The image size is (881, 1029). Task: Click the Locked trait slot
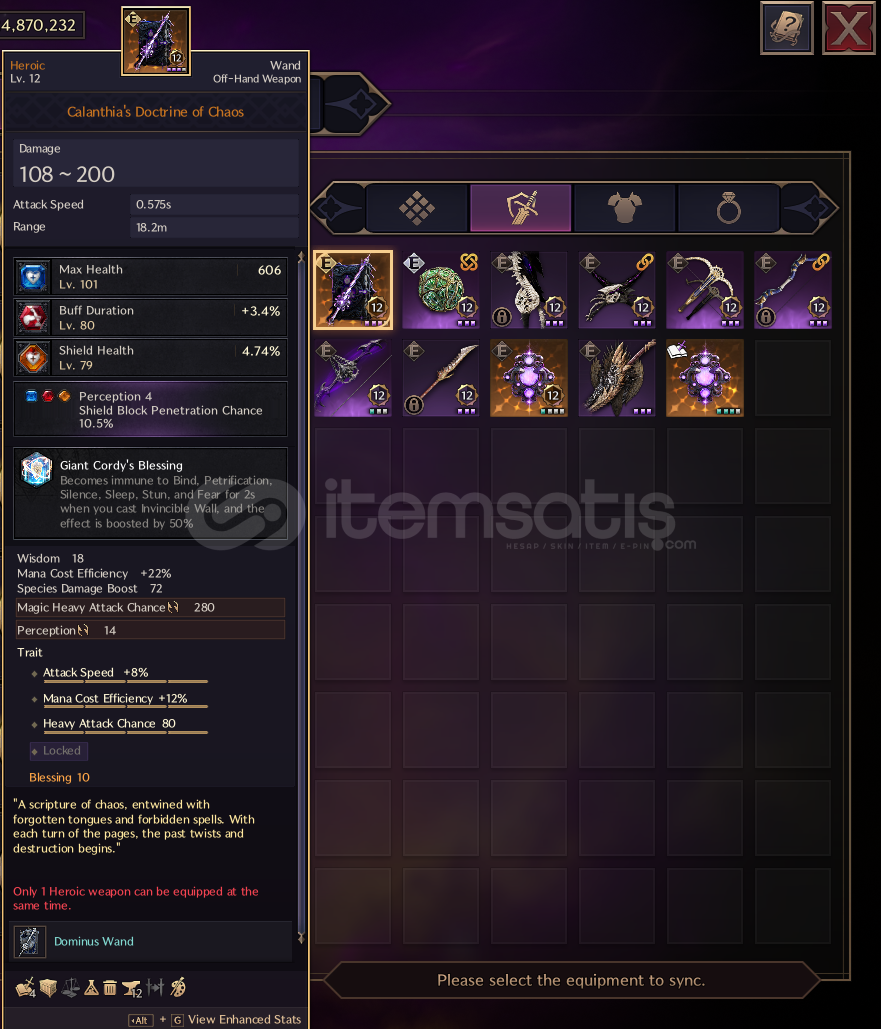click(x=59, y=750)
